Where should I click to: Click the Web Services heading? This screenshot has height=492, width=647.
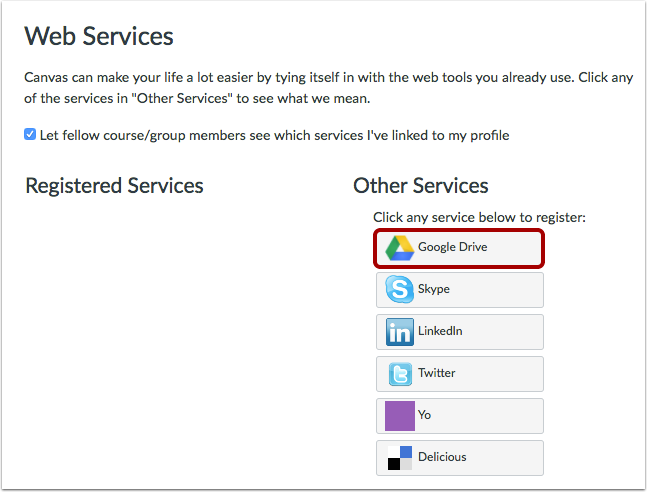coord(99,36)
